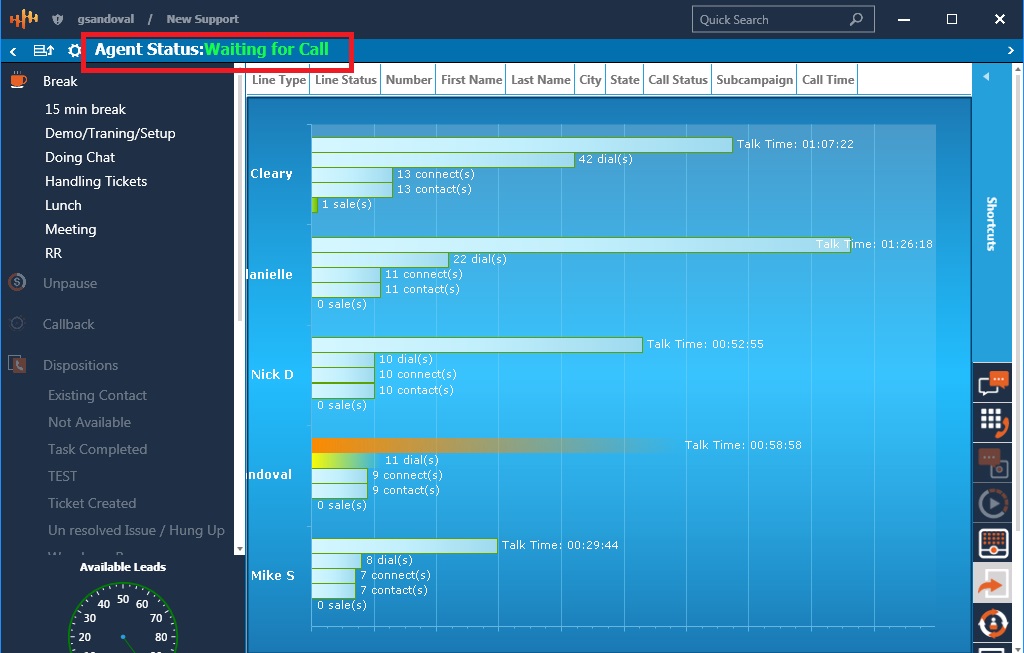Click the State column header

(624, 80)
